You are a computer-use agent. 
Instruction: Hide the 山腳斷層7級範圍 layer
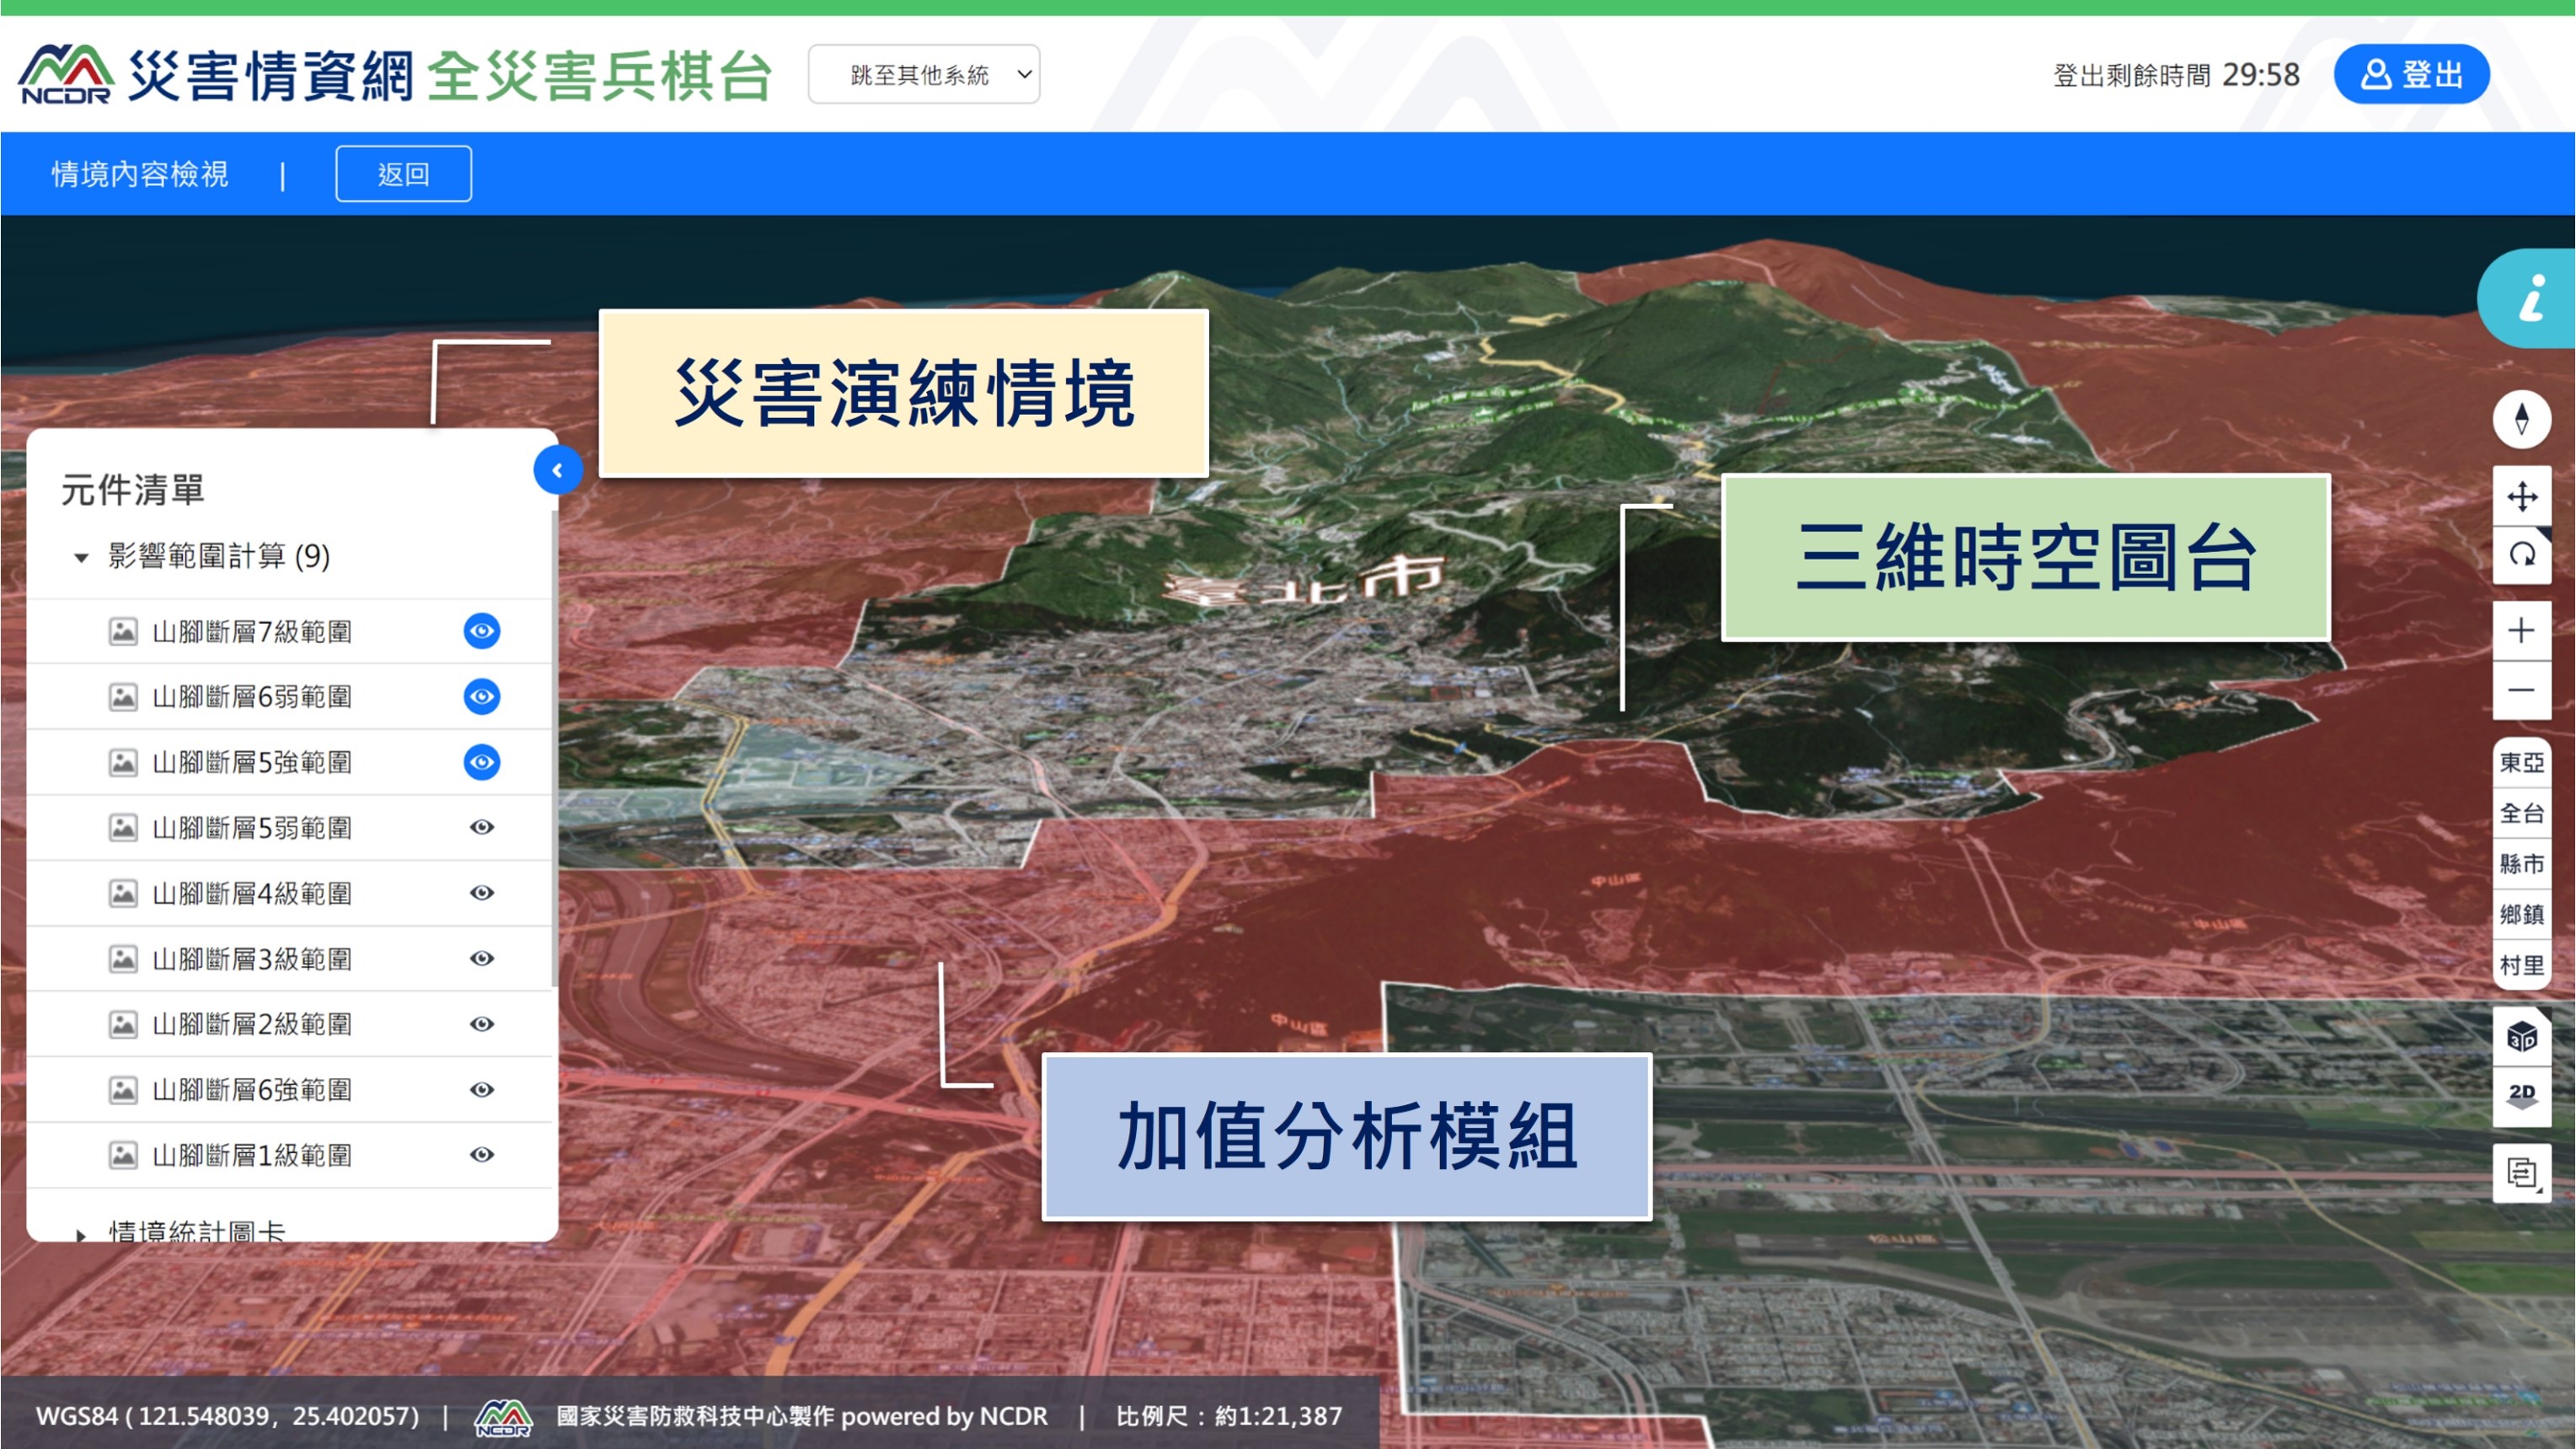482,631
